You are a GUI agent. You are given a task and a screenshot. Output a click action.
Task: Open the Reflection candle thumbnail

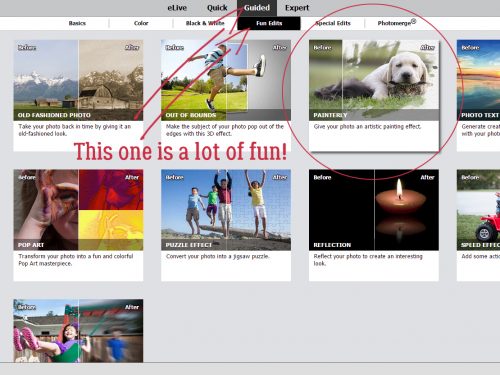[x=374, y=210]
